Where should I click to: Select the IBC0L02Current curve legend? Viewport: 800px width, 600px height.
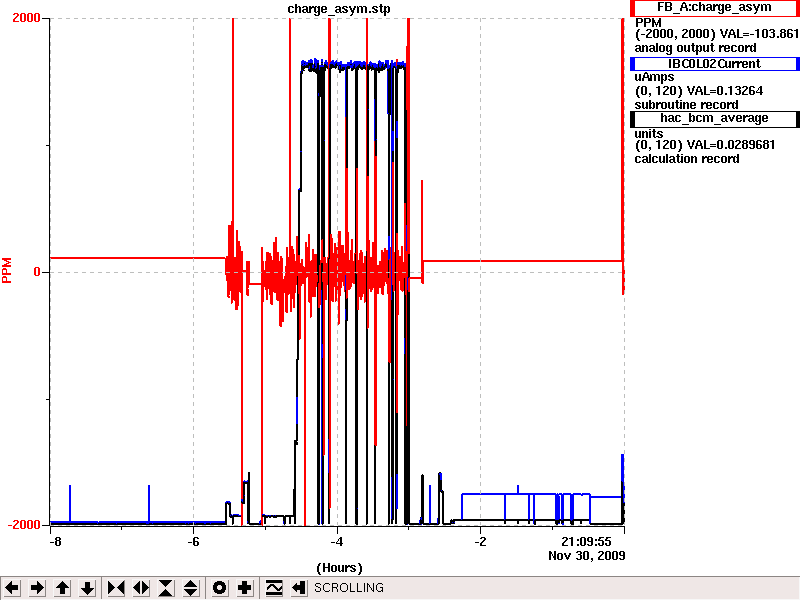[x=714, y=64]
